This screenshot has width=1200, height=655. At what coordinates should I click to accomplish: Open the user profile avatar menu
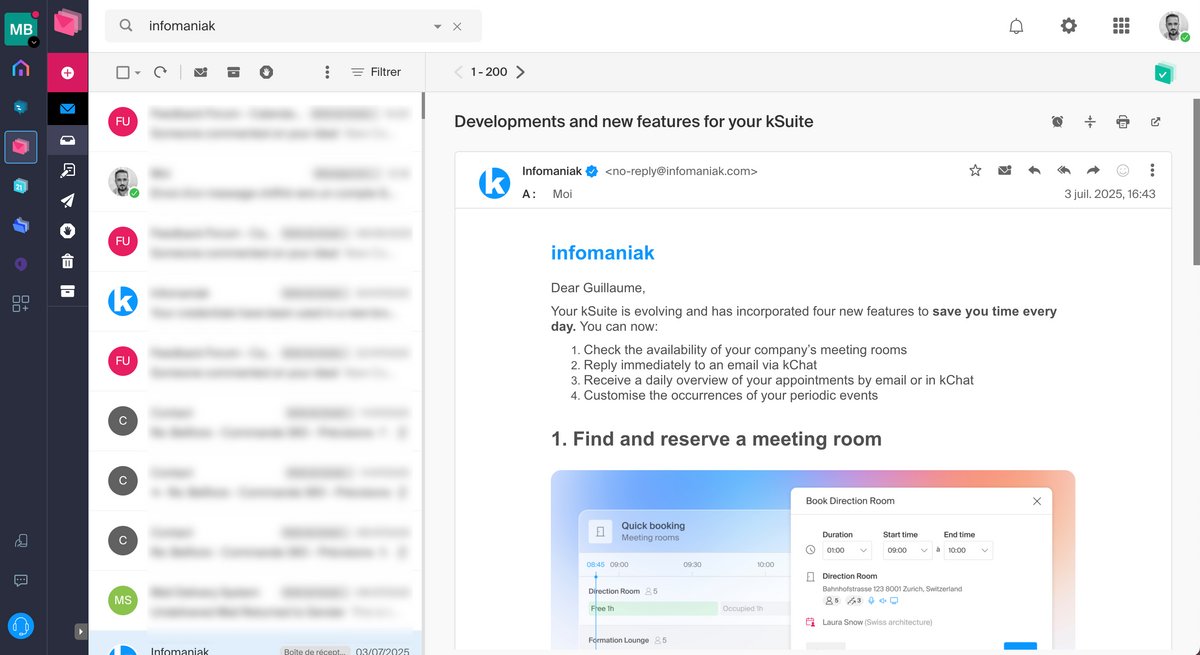1174,26
